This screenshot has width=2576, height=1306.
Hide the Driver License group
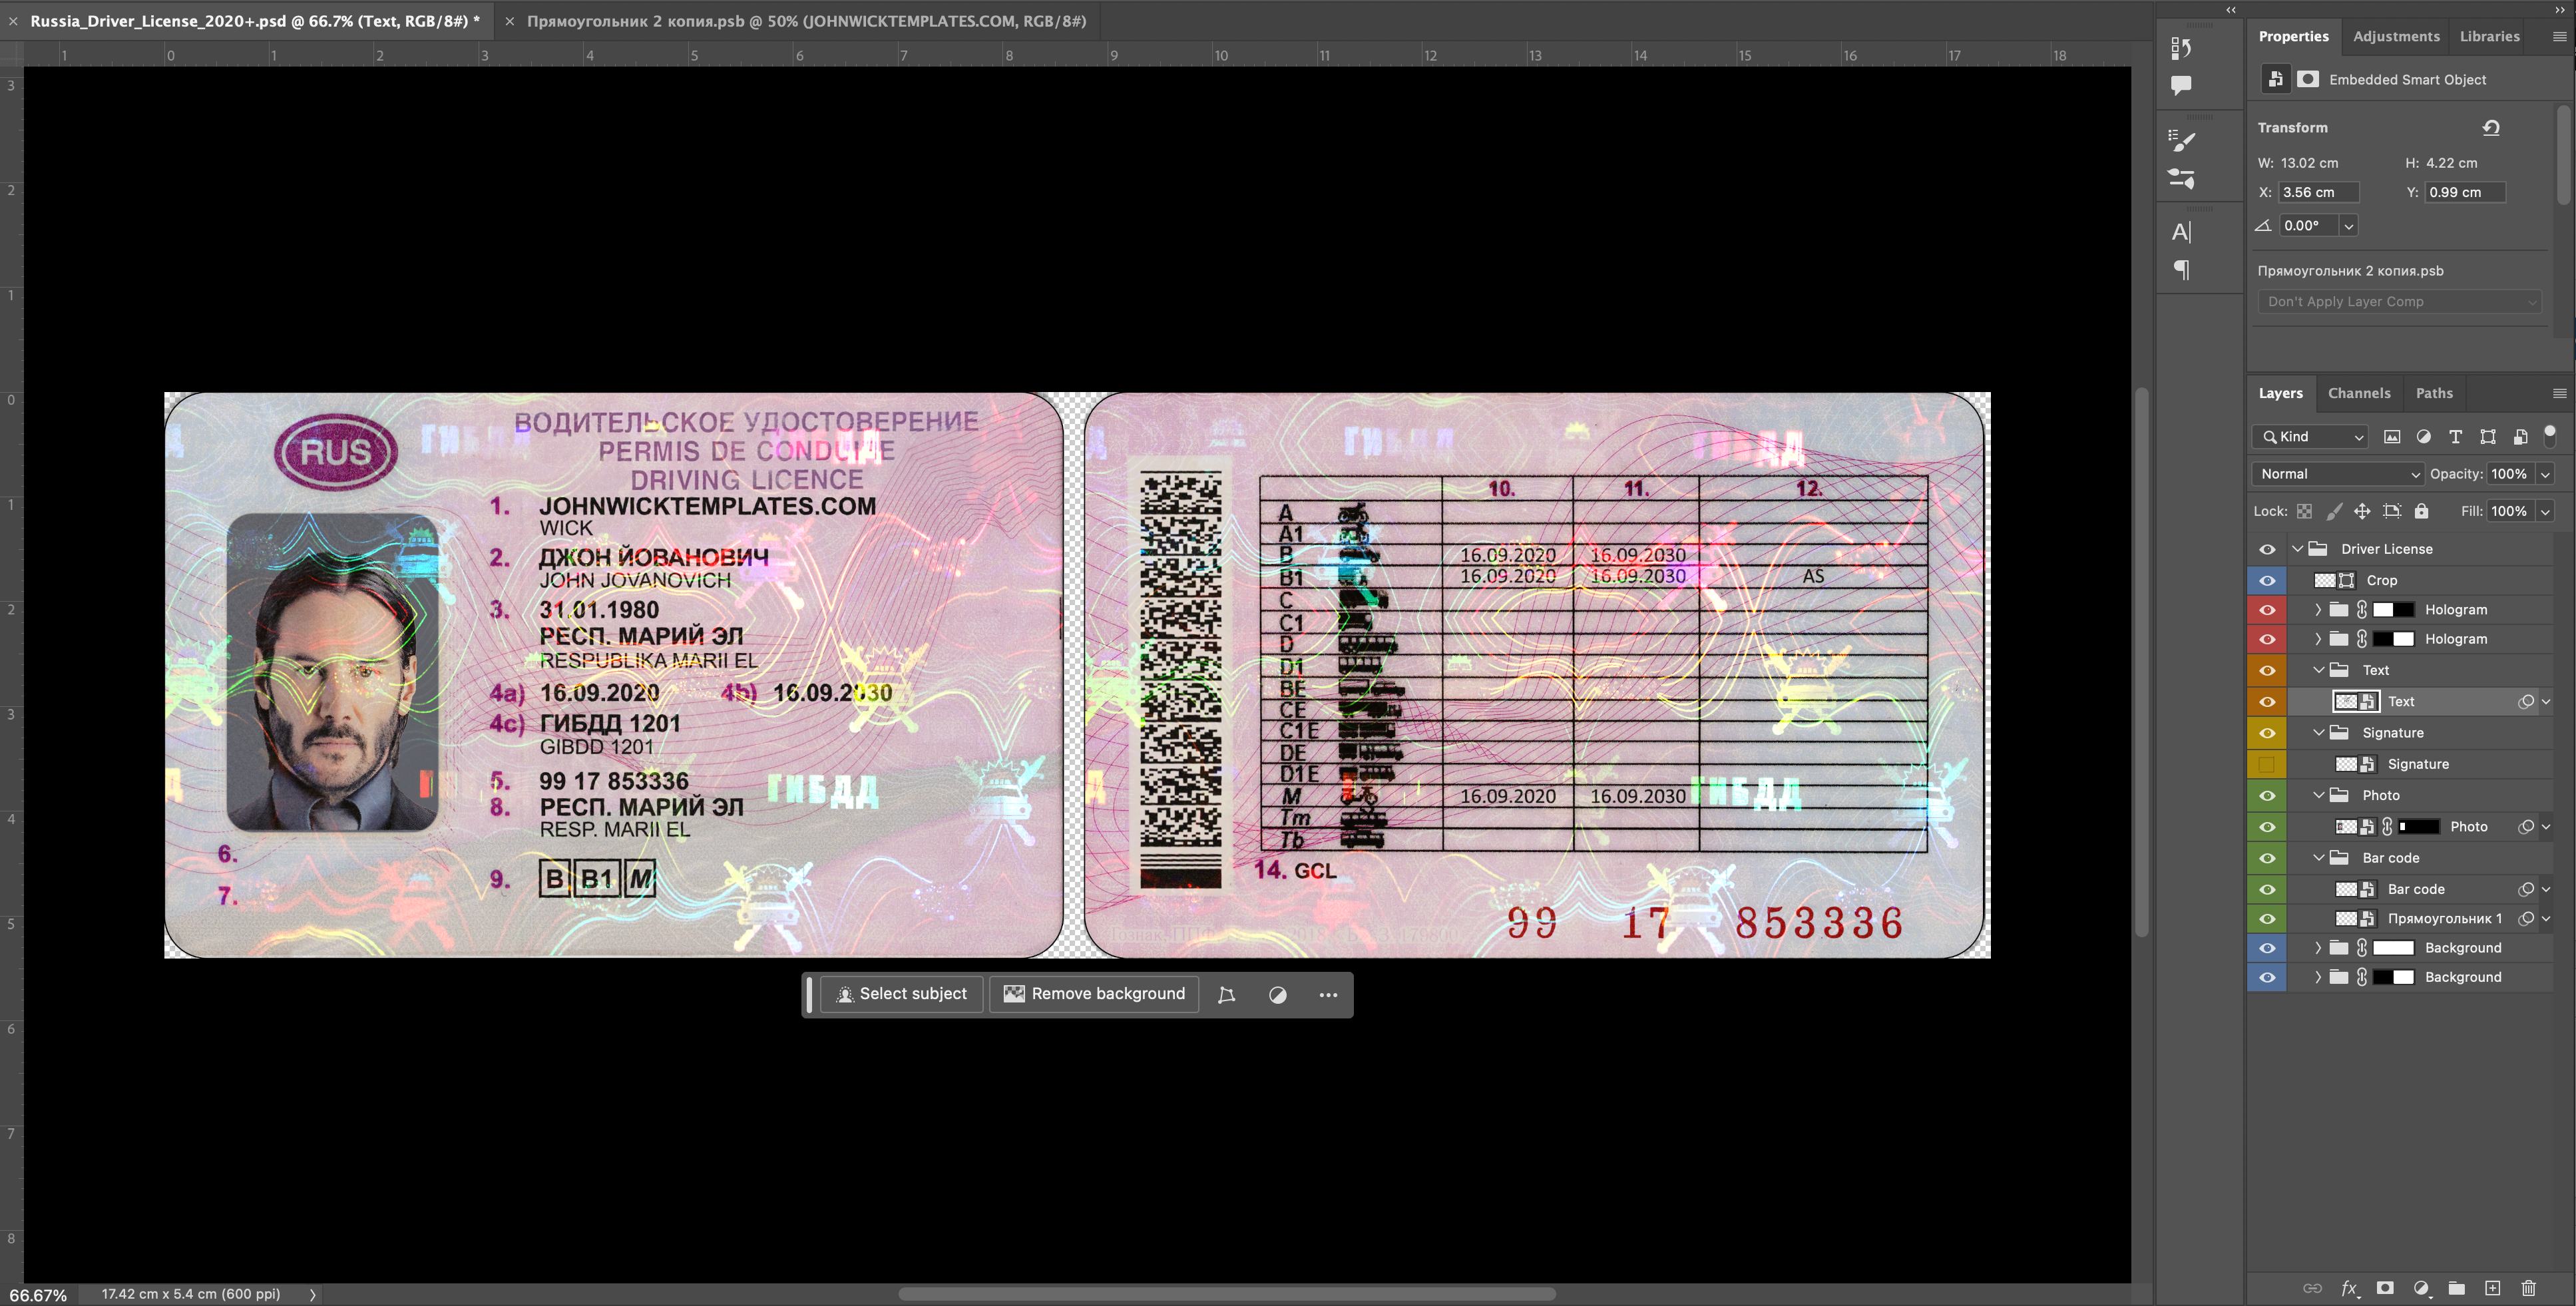2267,549
